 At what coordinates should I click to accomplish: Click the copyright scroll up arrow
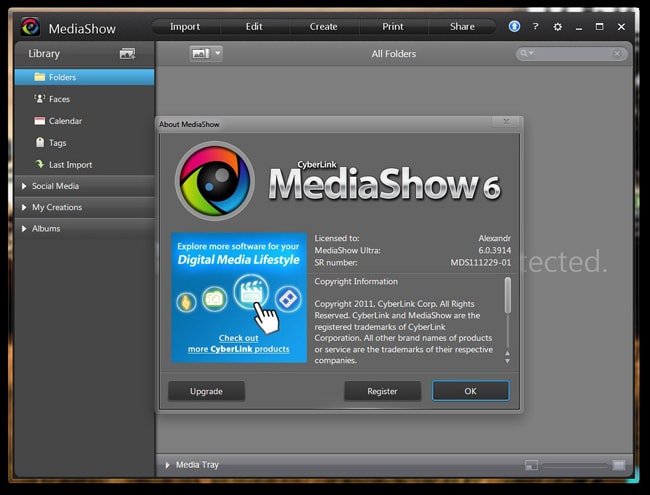tap(507, 353)
